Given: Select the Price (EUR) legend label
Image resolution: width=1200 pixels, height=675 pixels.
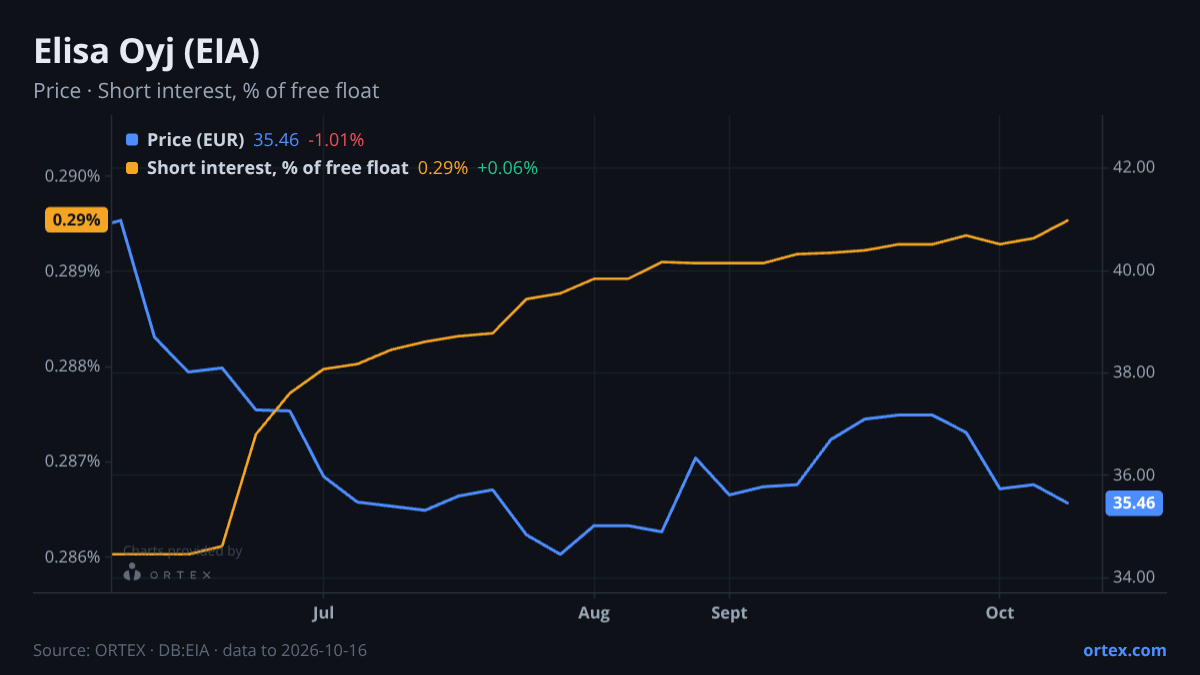Looking at the screenshot, I should coord(196,140).
